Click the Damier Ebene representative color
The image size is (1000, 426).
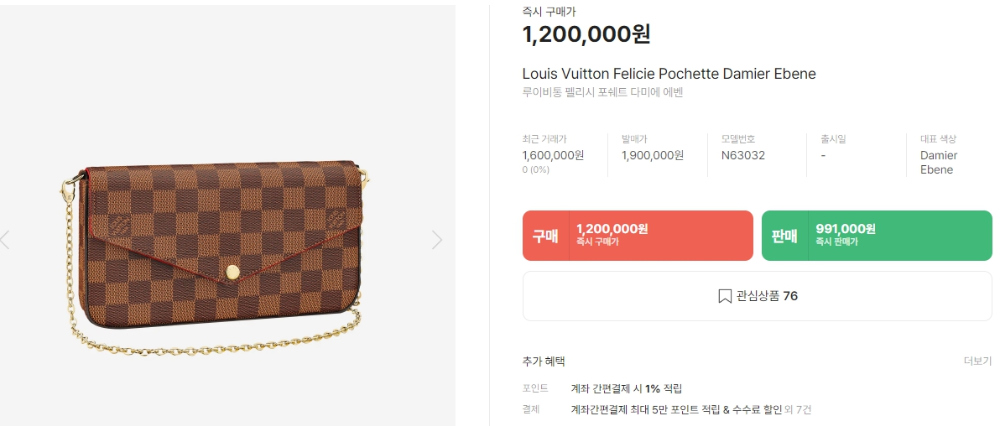pos(939,163)
